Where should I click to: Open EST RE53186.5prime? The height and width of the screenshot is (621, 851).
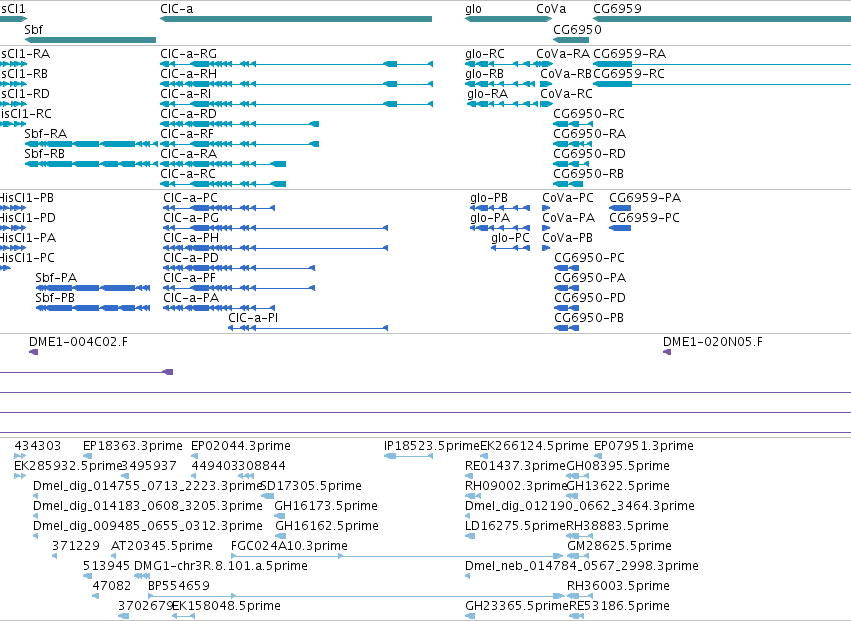[576, 616]
